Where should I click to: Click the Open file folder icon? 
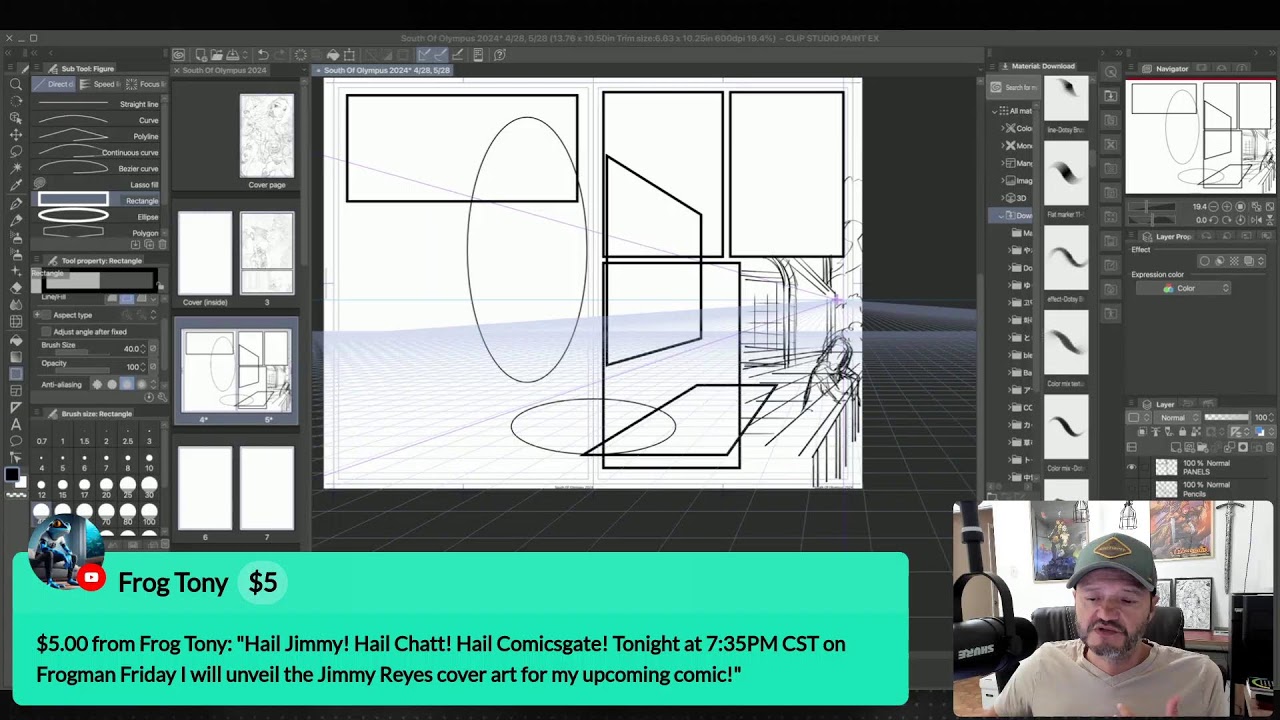coord(217,55)
